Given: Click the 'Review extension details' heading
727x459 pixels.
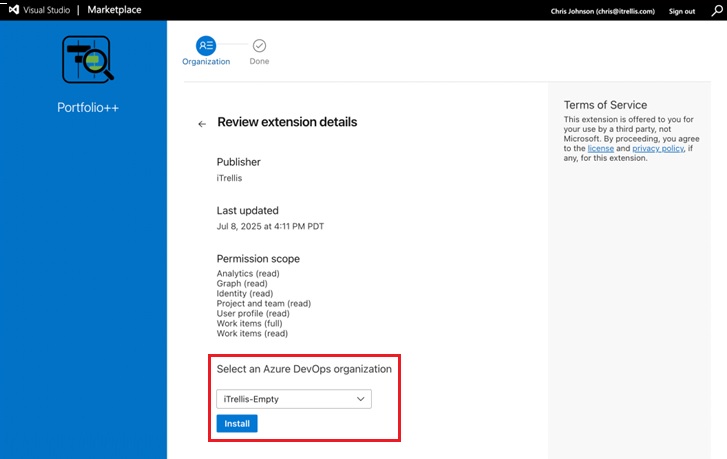Looking at the screenshot, I should tap(287, 122).
